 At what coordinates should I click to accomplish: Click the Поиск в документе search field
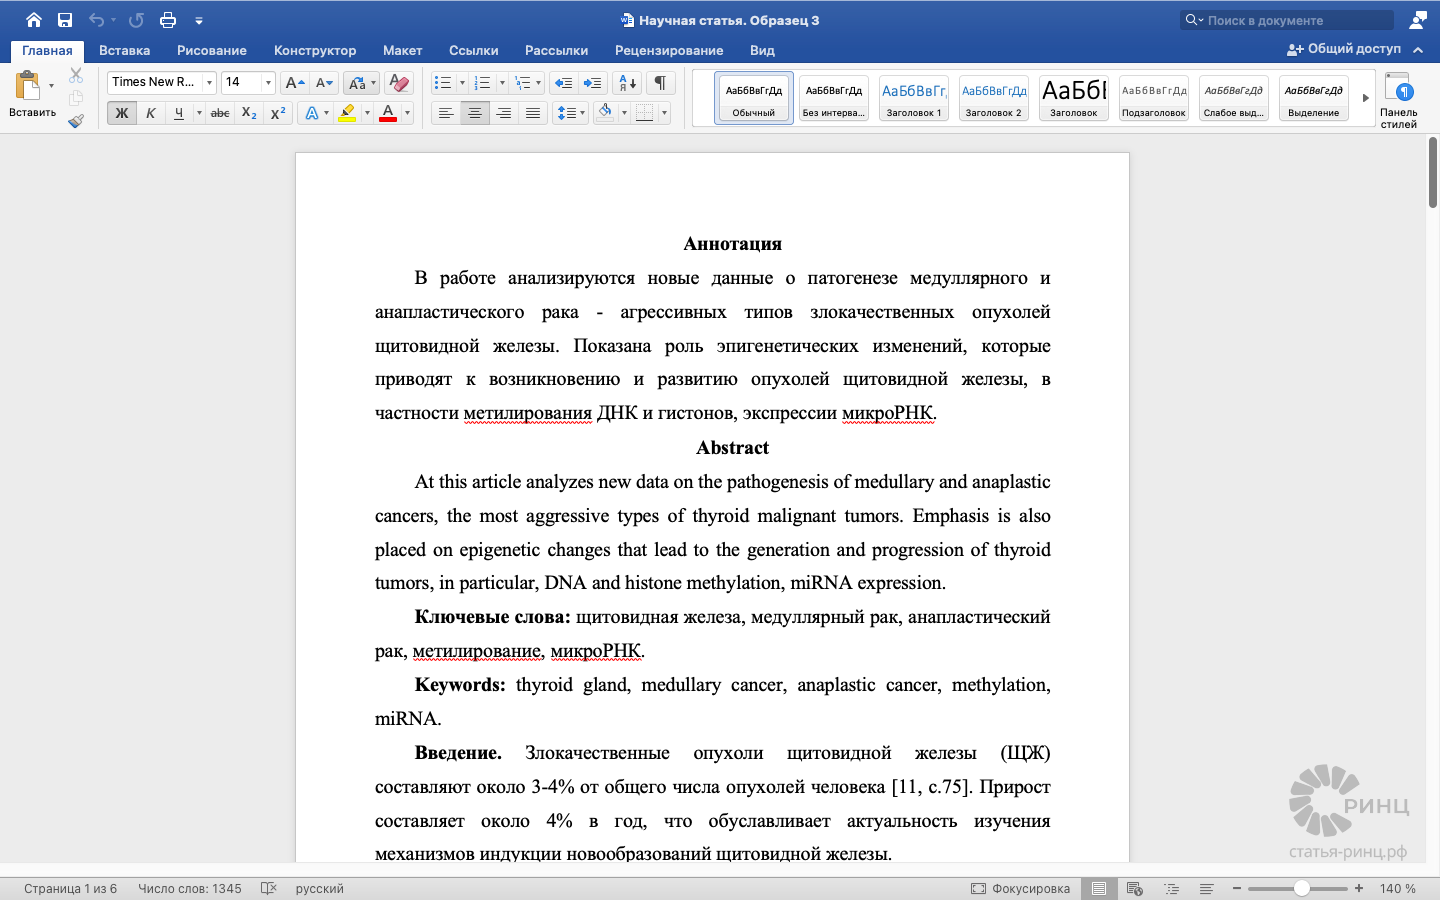coord(1287,20)
